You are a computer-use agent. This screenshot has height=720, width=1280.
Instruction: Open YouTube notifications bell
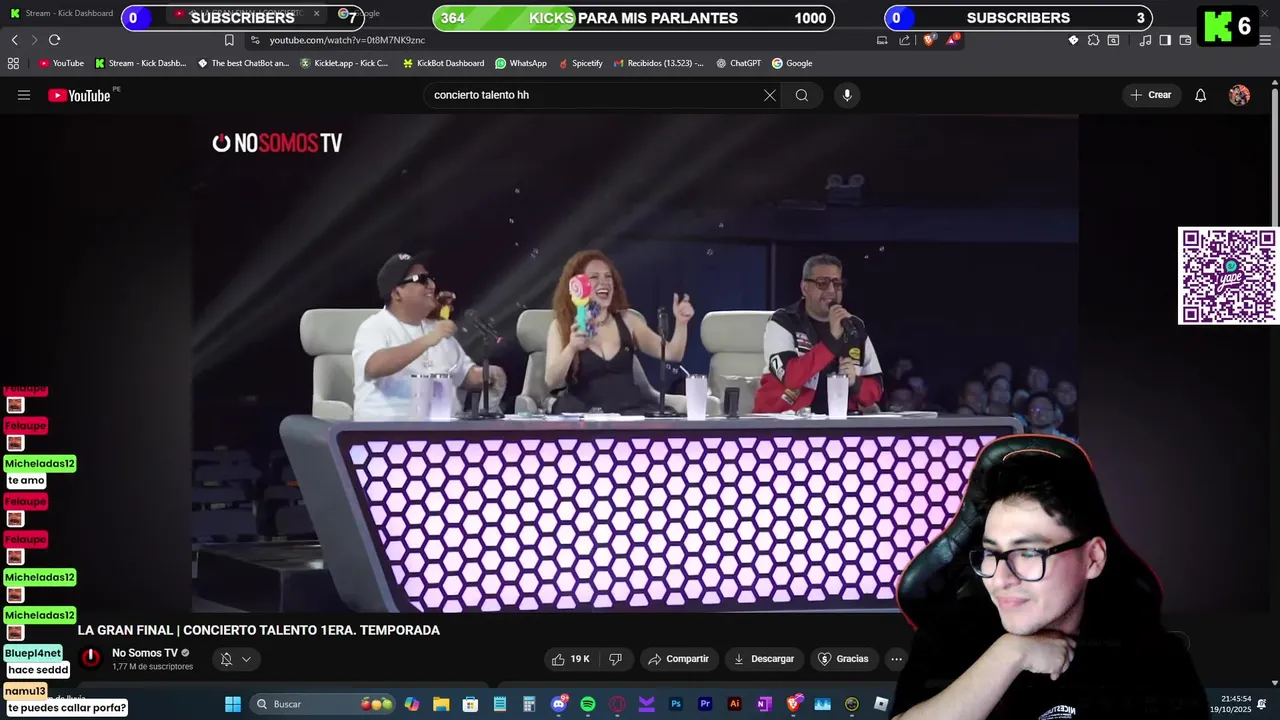1201,95
